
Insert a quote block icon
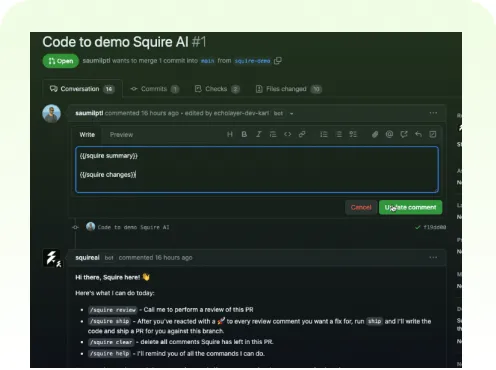273,134
